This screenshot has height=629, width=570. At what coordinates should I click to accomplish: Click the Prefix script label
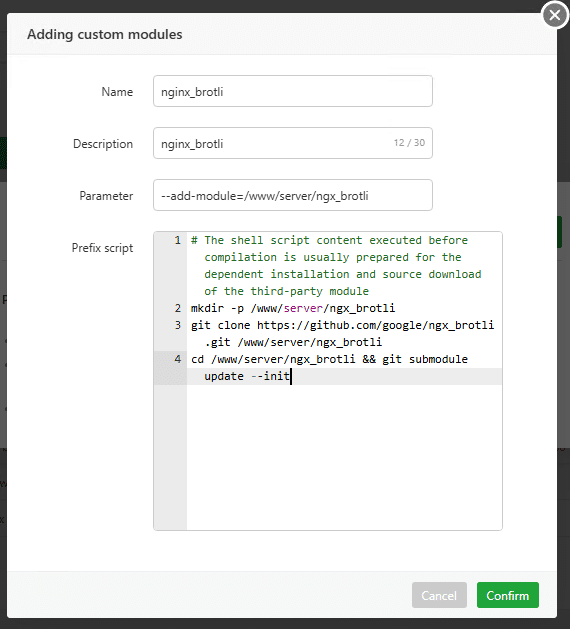(x=102, y=248)
